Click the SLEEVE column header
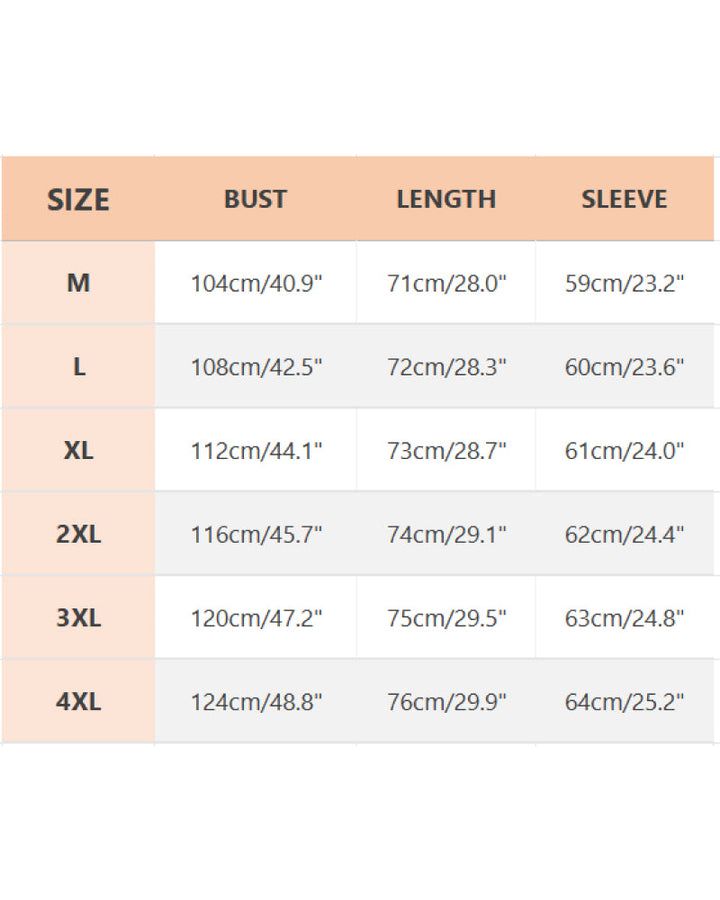Screen dimensions: 720x900 (x=624, y=199)
